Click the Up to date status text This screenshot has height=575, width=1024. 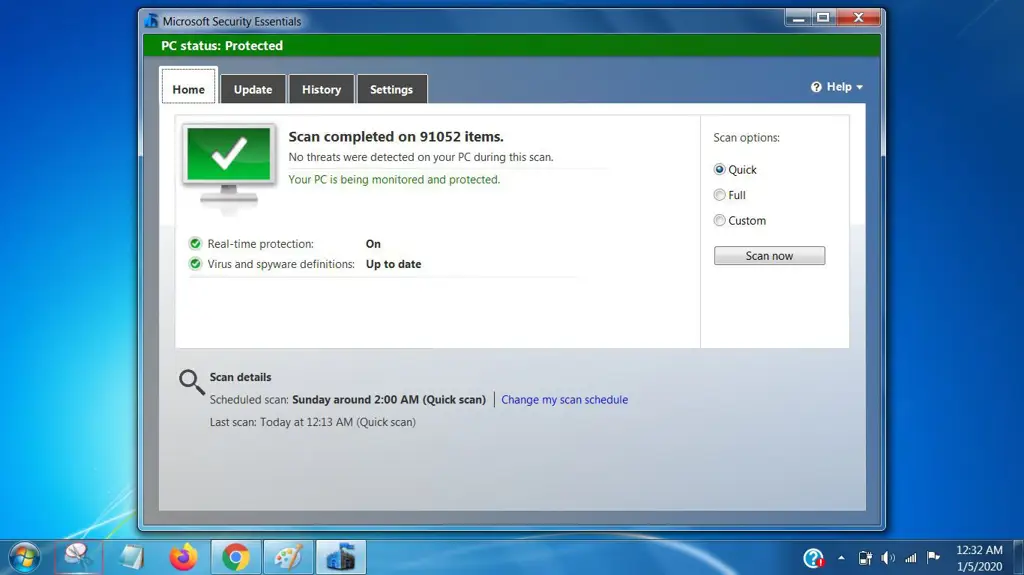[x=393, y=264]
